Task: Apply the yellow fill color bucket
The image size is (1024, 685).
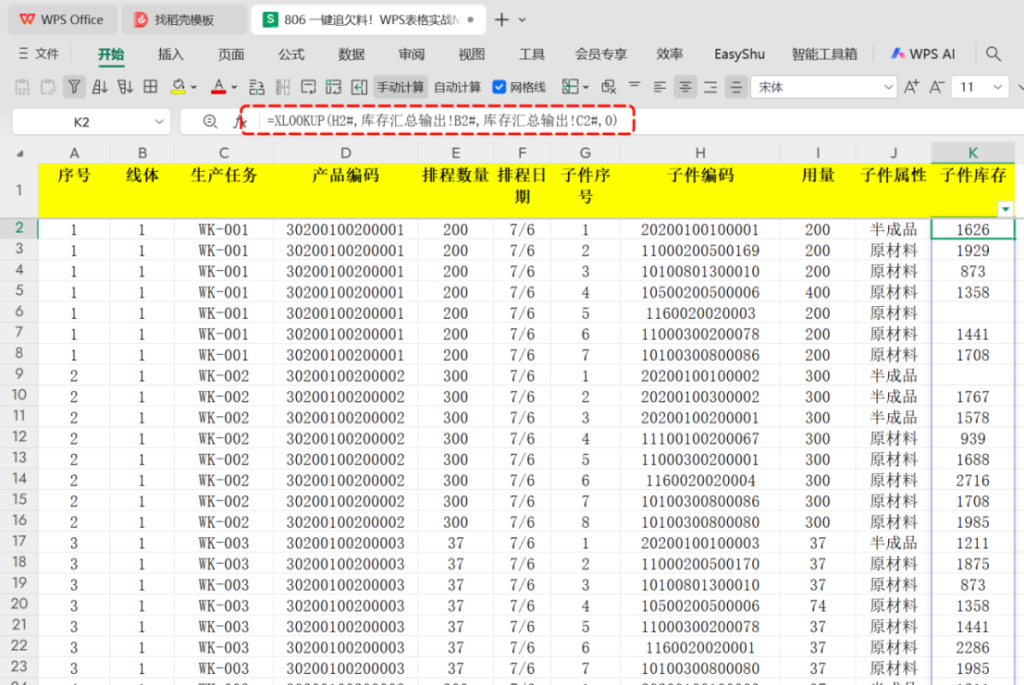Action: (x=178, y=87)
